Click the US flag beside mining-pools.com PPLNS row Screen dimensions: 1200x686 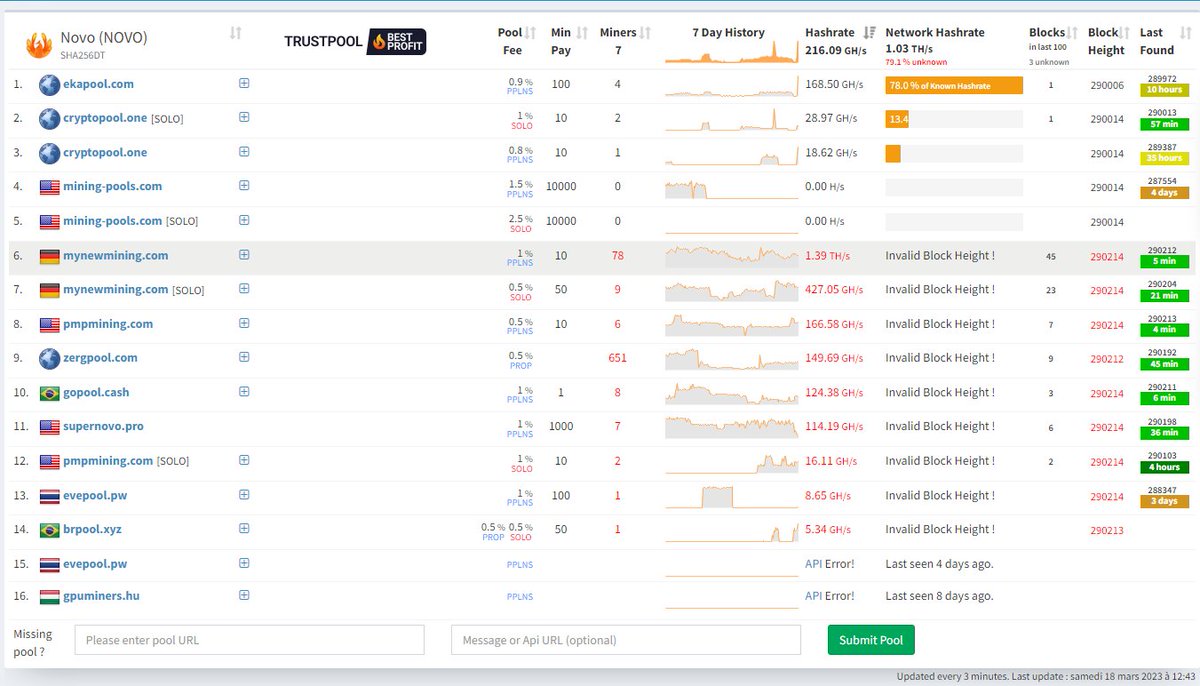pos(49,187)
